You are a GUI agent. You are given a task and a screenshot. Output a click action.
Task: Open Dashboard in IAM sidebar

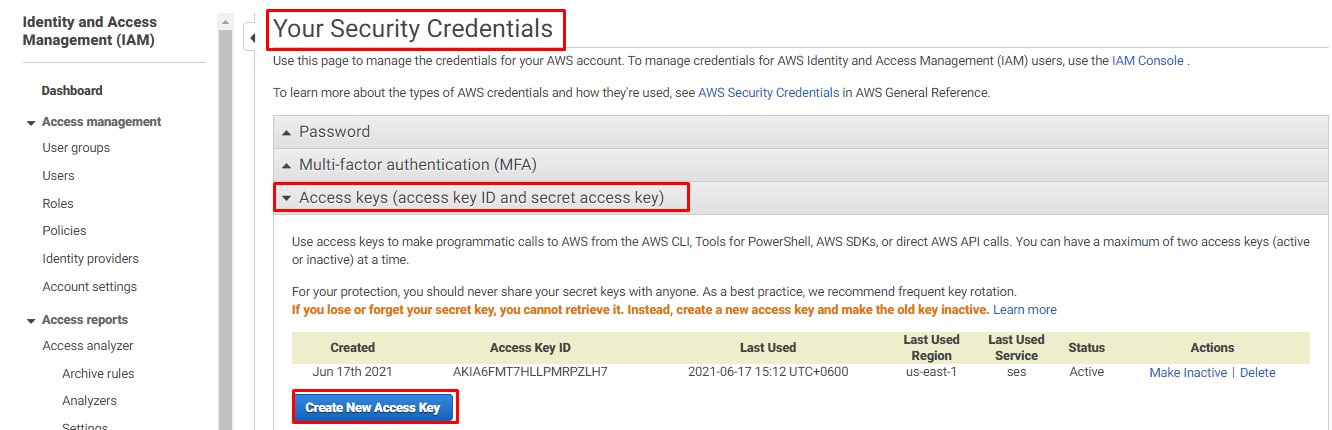pyautogui.click(x=72, y=91)
